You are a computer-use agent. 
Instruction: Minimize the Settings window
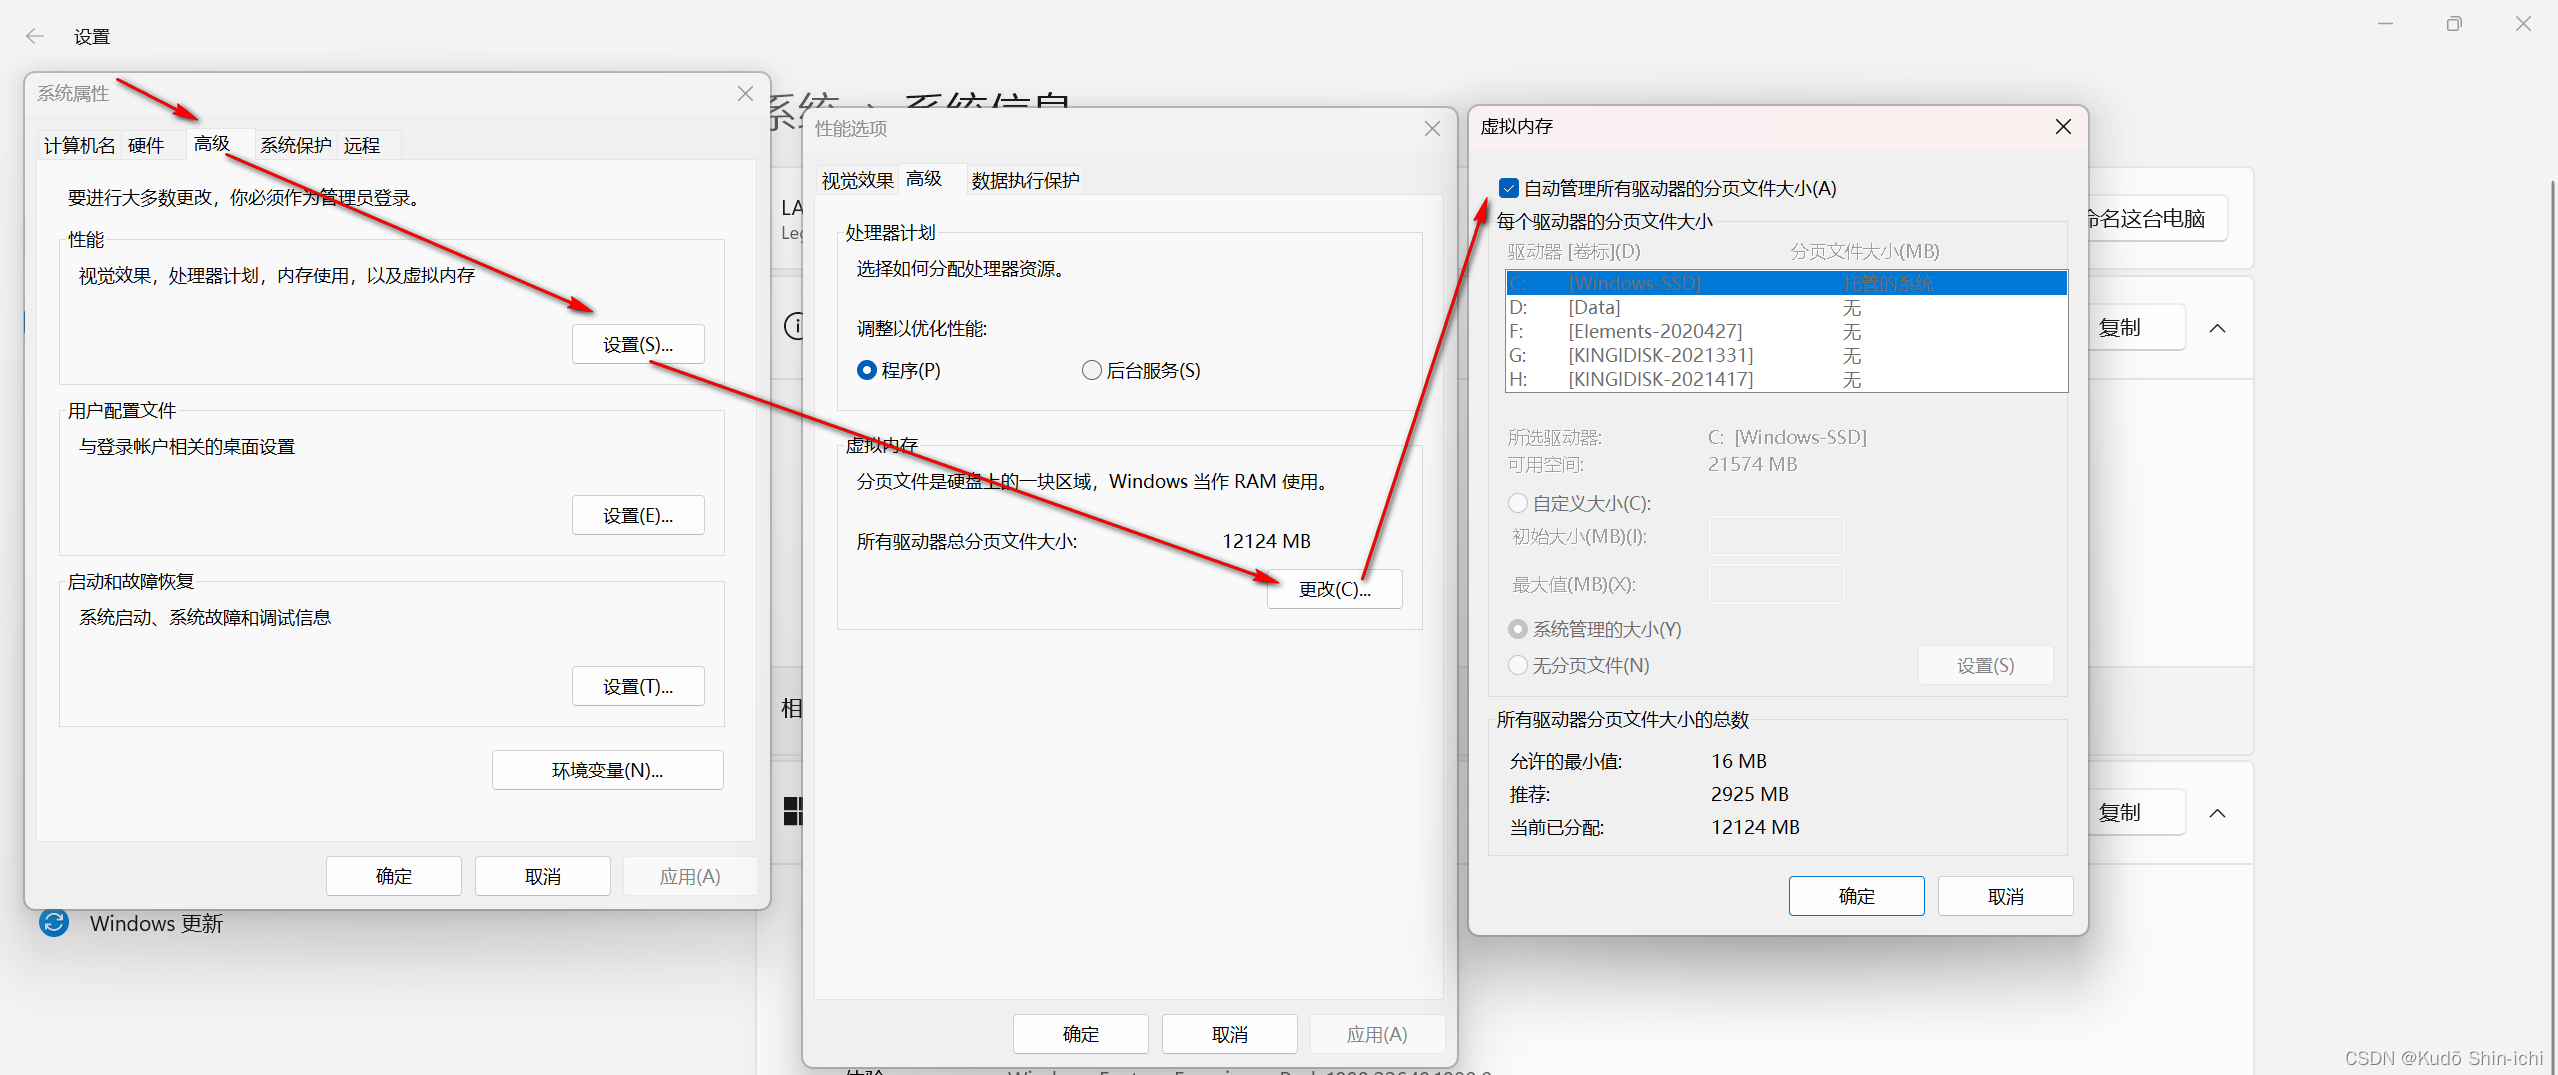click(2385, 23)
